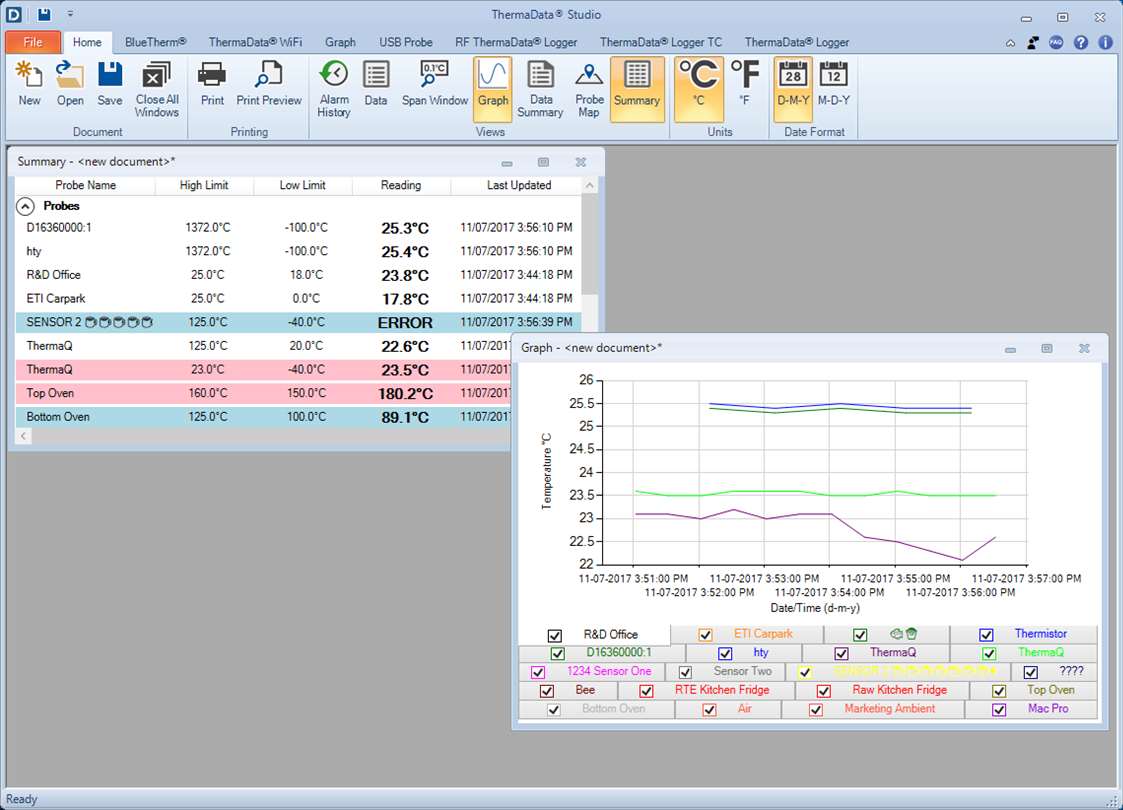Toggle Thermistor series checkbox
This screenshot has width=1123, height=810.
pyautogui.click(x=986, y=635)
